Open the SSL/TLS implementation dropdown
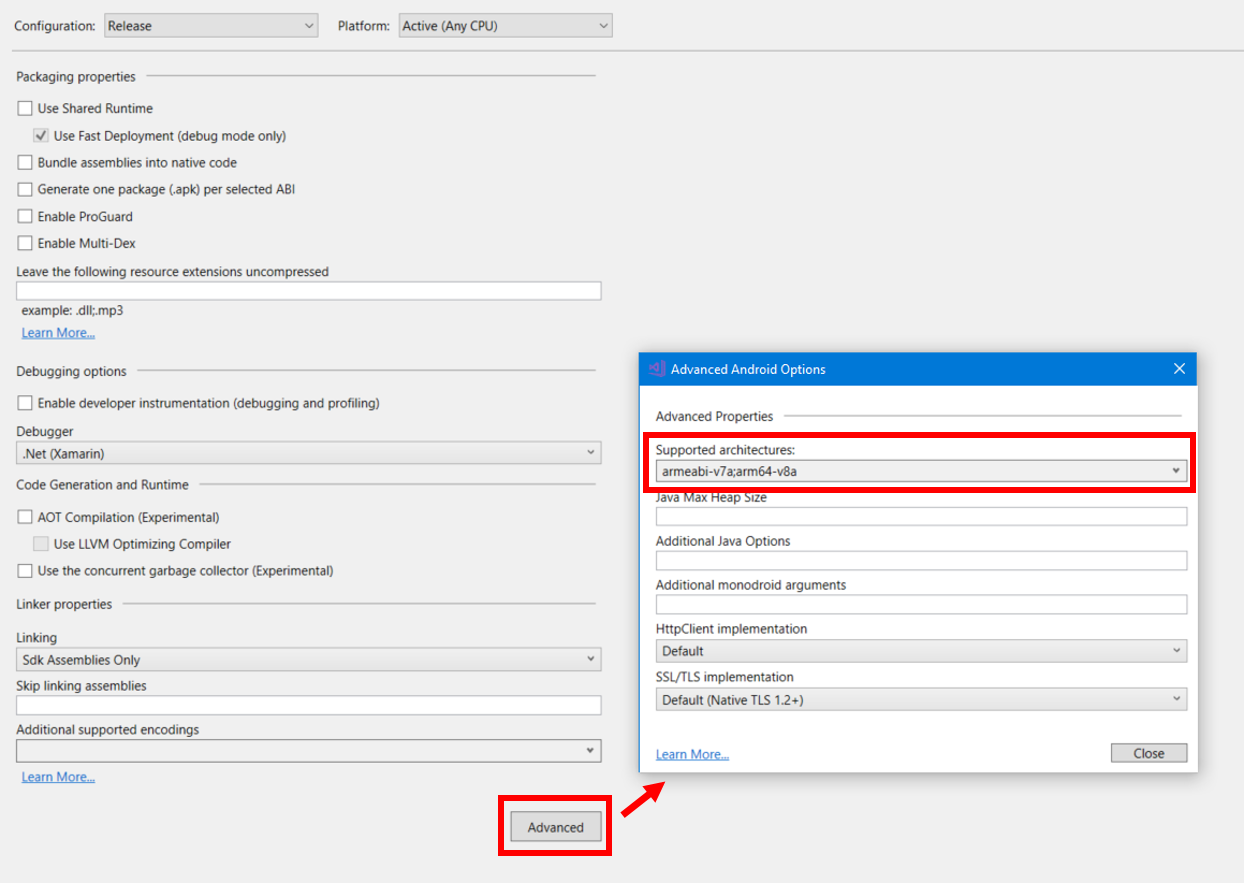The image size is (1244, 883). [920, 700]
